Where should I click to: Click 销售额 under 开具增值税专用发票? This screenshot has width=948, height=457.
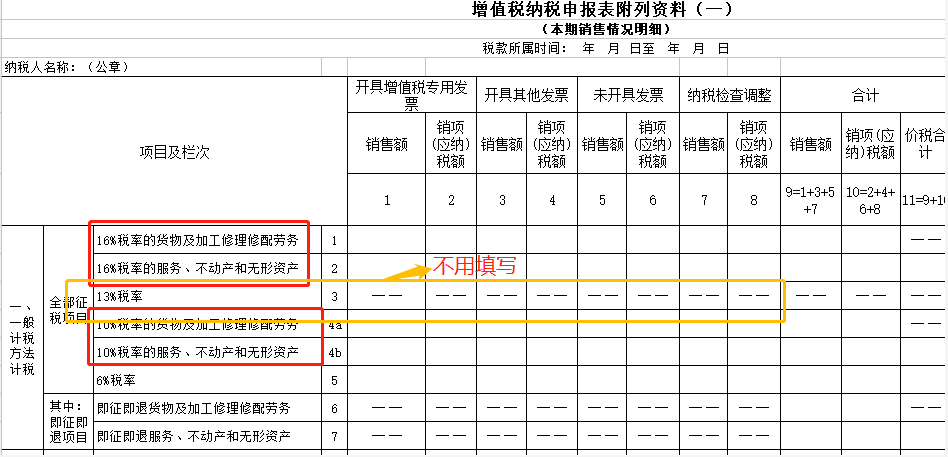[x=386, y=144]
